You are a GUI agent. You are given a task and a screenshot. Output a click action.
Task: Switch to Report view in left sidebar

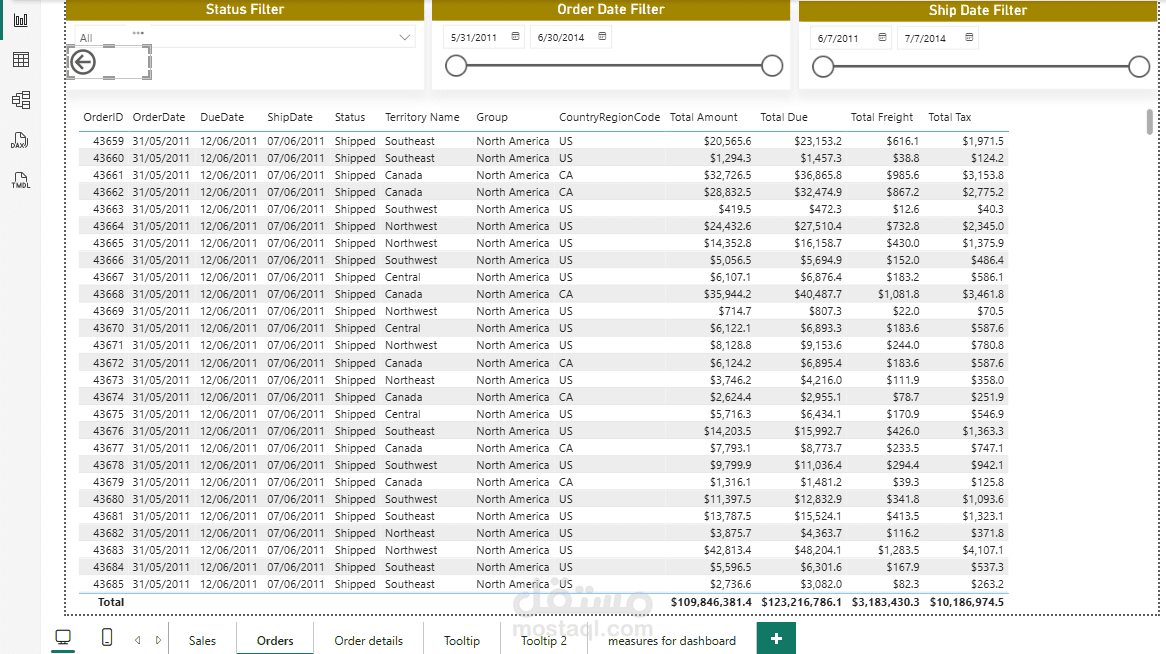click(20, 20)
